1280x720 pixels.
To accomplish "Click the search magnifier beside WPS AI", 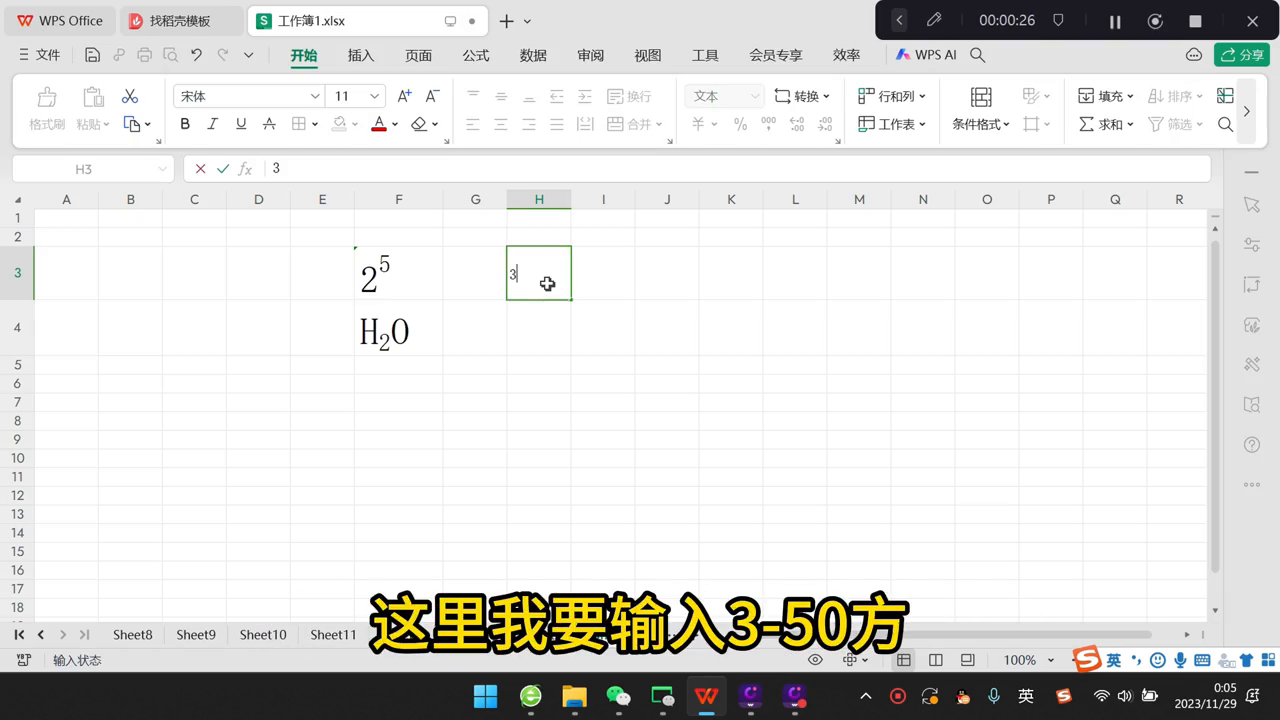I will (978, 55).
